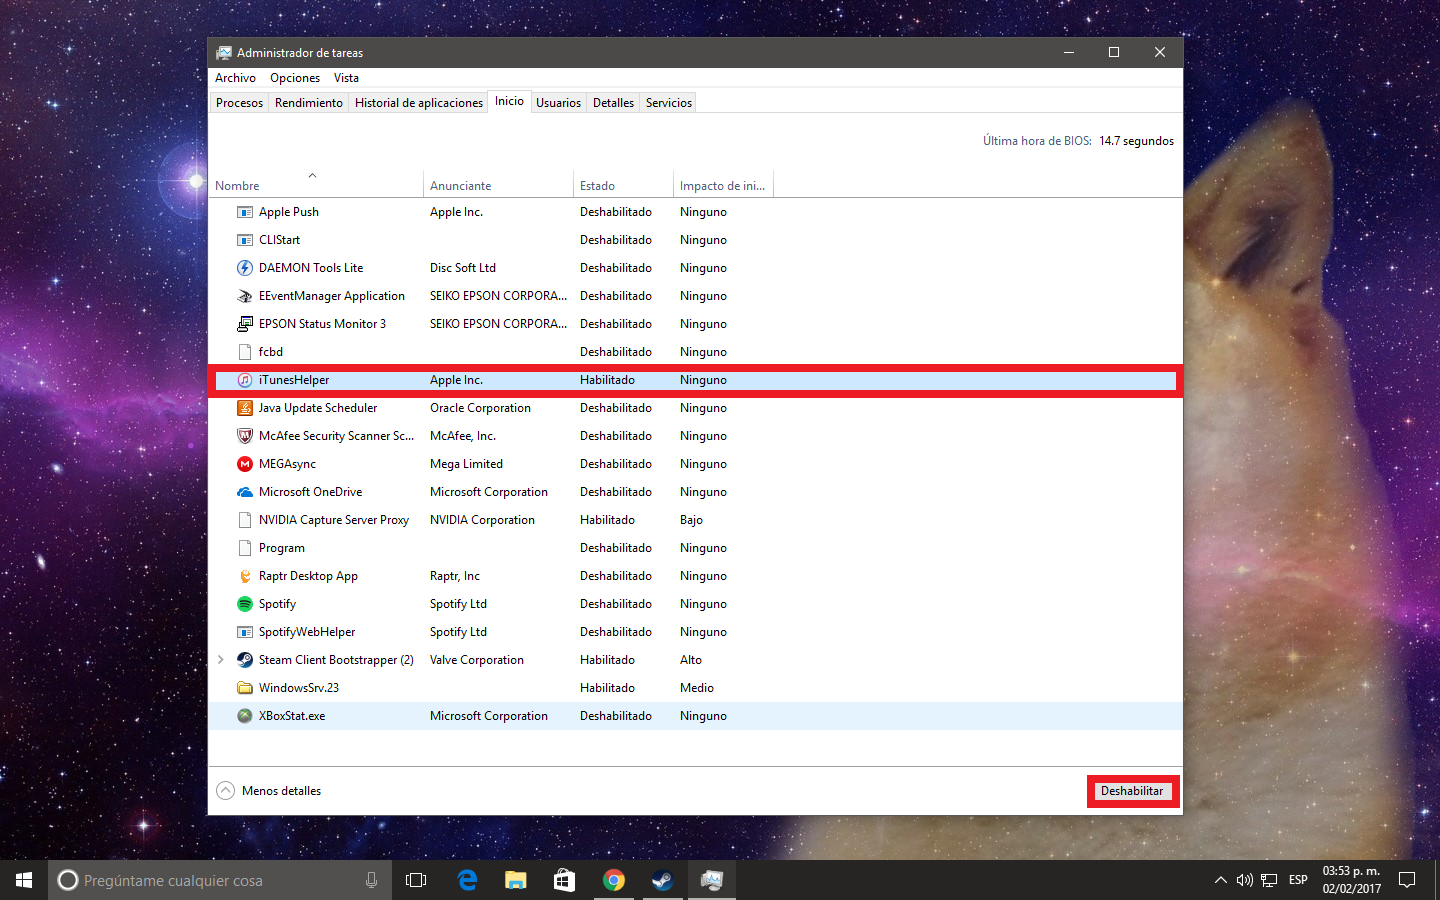The height and width of the screenshot is (900, 1440).
Task: Switch to the Servicios tab
Action: tap(669, 103)
